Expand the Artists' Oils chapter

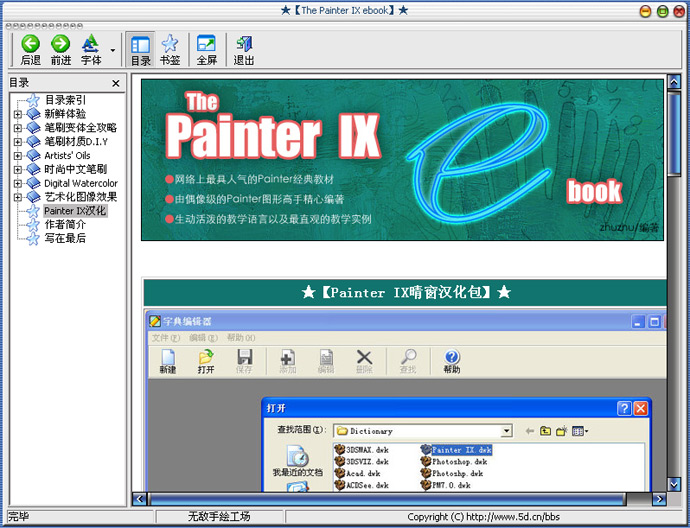[18, 156]
